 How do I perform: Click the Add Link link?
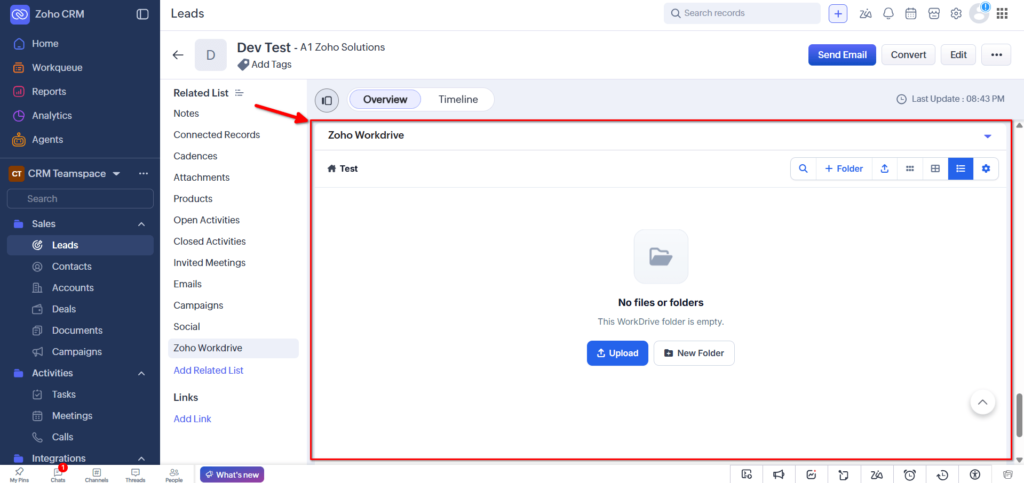192,419
